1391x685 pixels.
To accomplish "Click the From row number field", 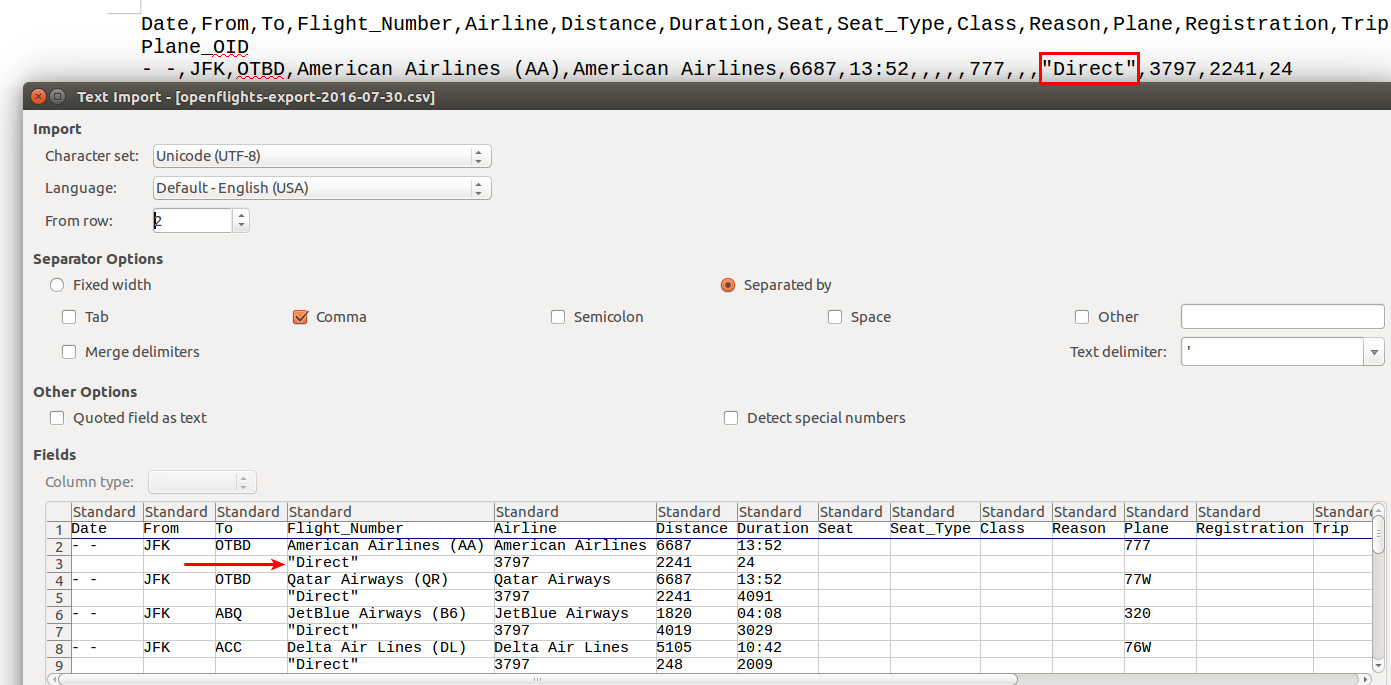I will tap(192, 221).
